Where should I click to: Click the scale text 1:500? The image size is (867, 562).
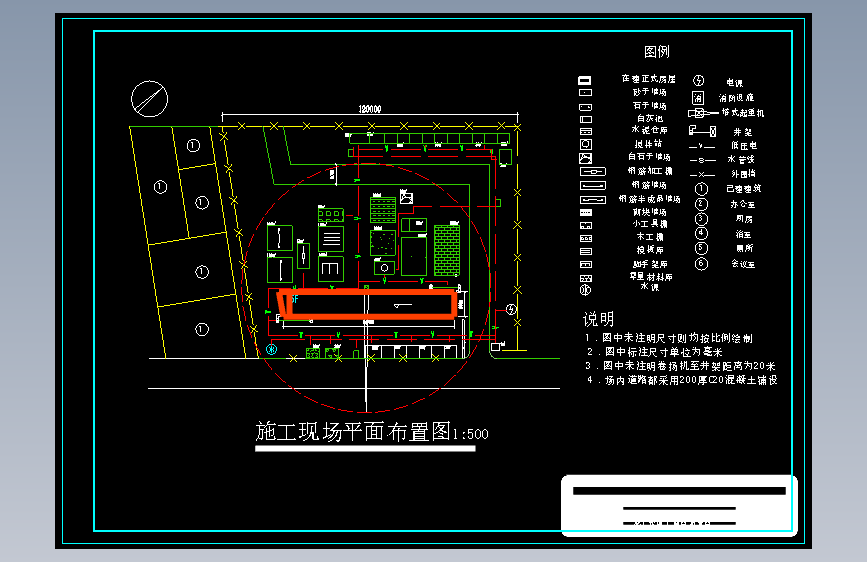(x=471, y=434)
